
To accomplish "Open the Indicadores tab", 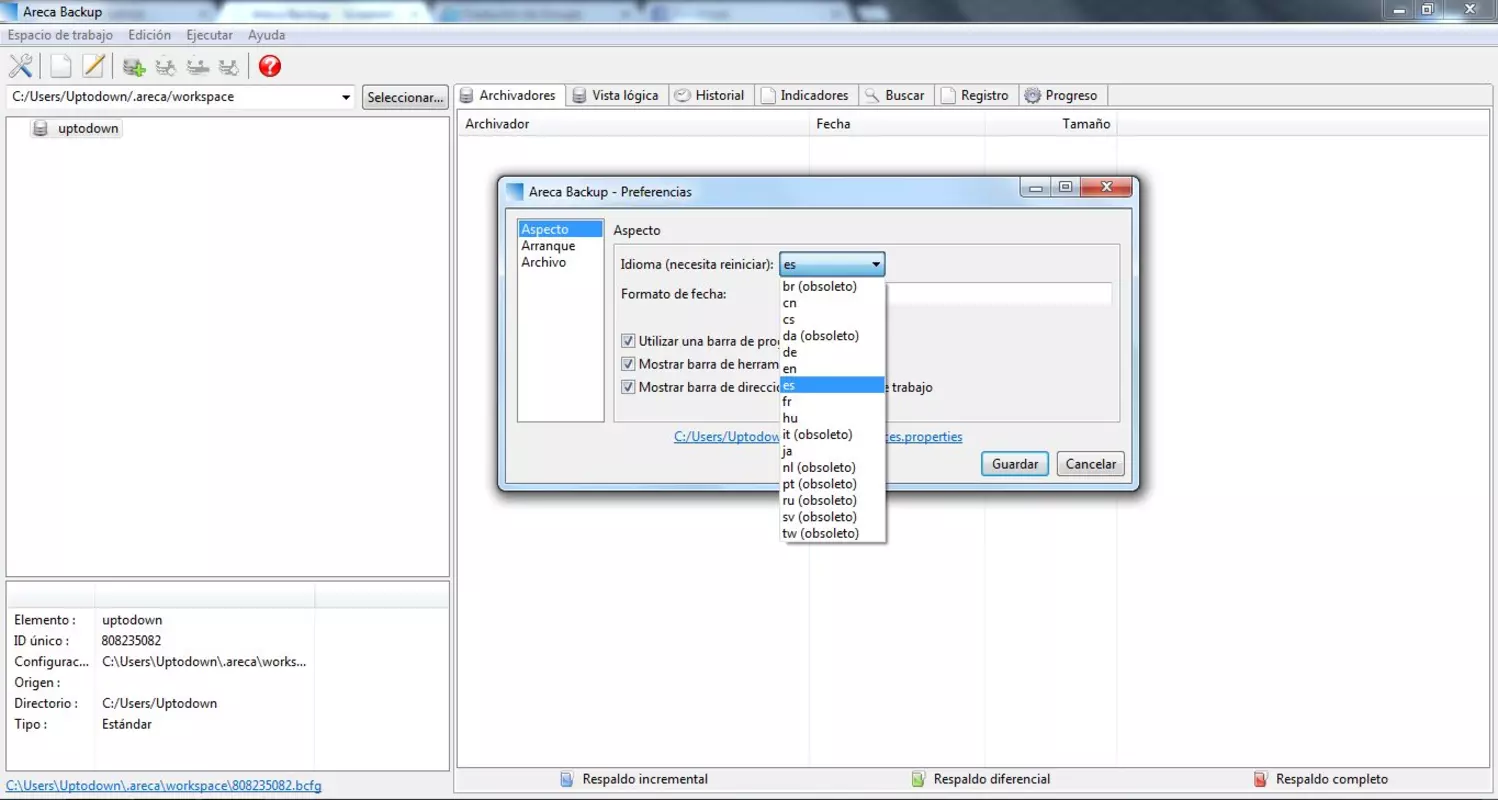I will pos(805,95).
